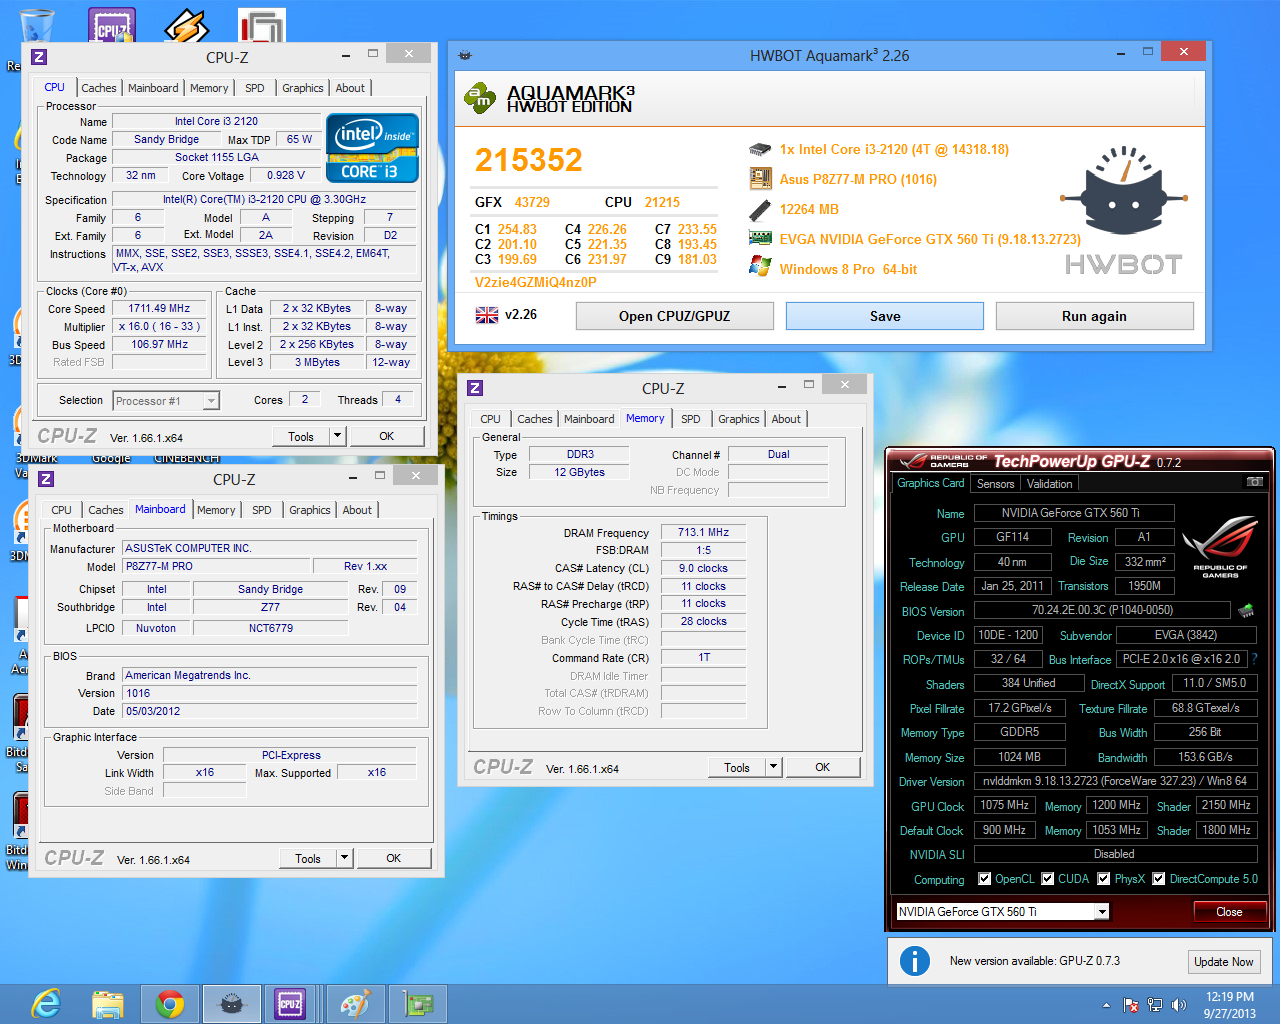Switch to Sensors tab in GPU-Z
The width and height of the screenshot is (1280, 1024).
click(x=996, y=484)
